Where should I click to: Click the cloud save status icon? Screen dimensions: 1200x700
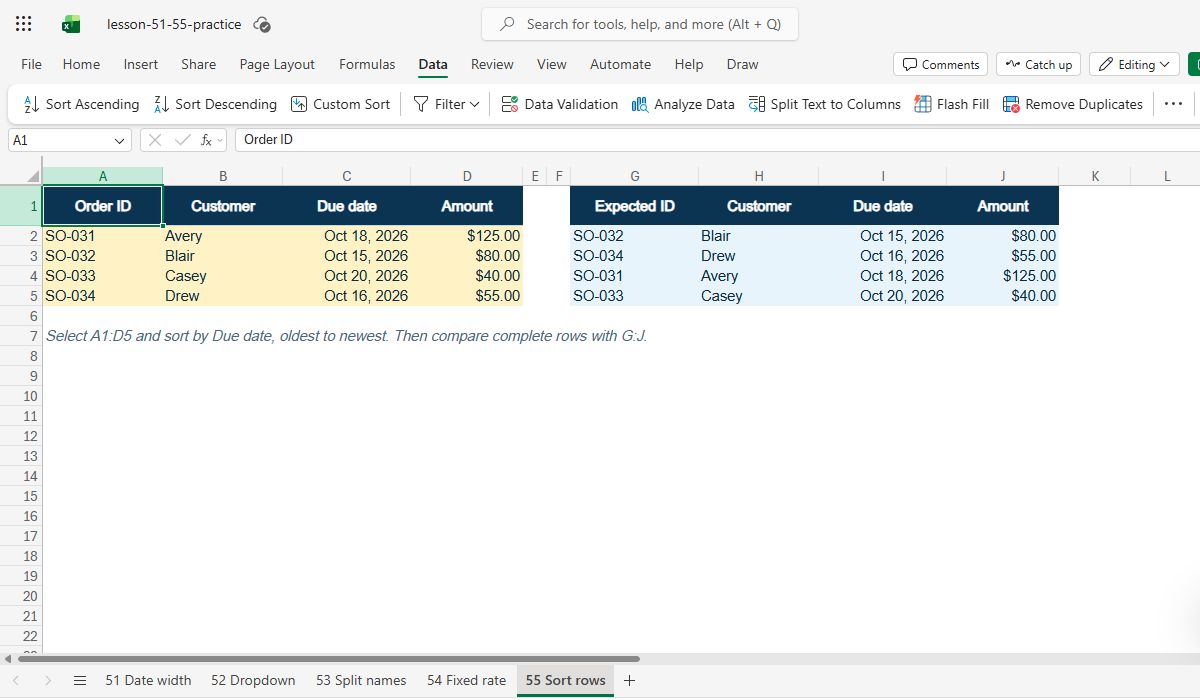tap(262, 24)
